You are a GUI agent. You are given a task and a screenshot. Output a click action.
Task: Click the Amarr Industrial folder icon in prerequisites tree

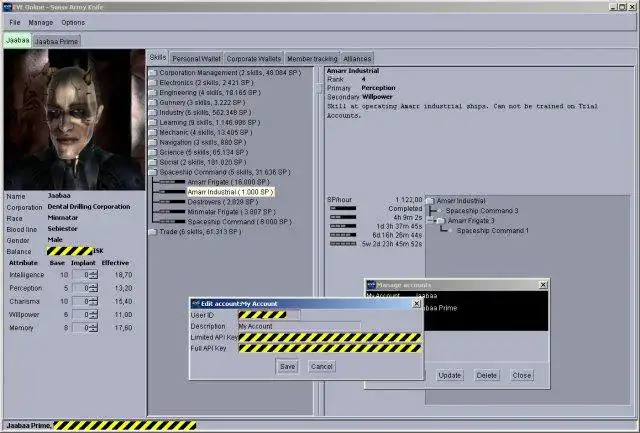point(430,201)
